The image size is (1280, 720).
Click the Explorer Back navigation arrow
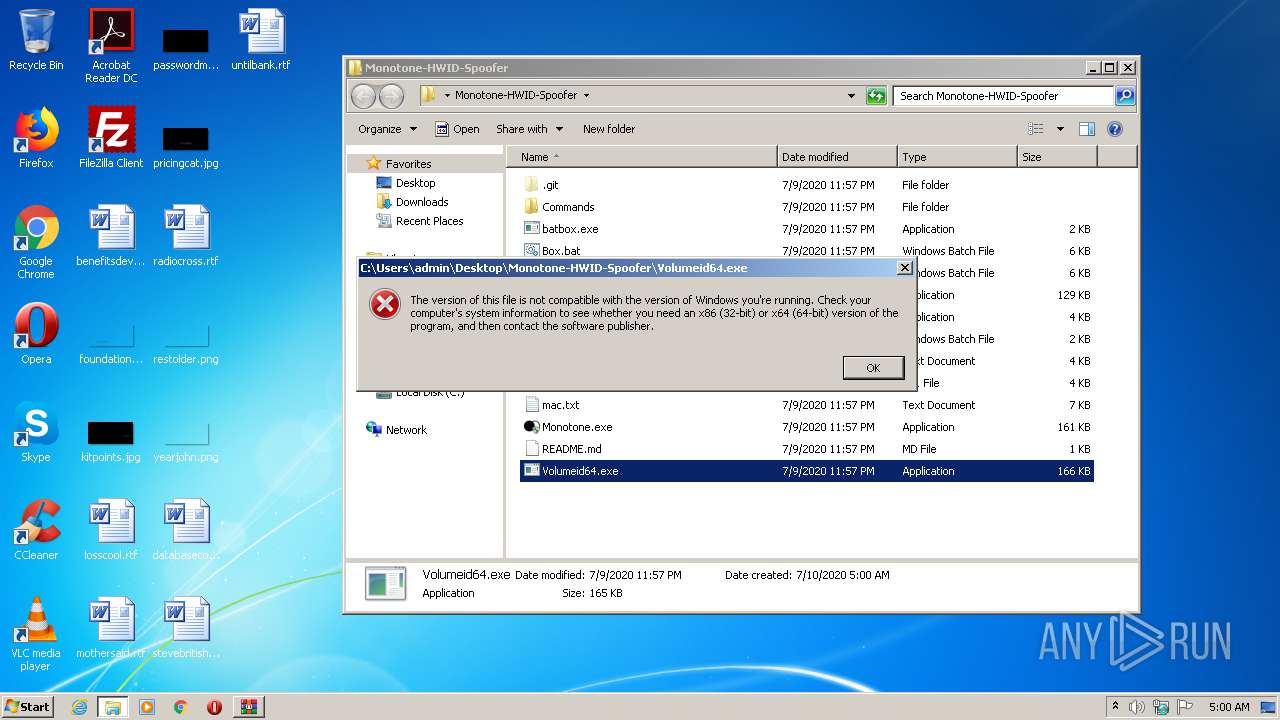363,96
